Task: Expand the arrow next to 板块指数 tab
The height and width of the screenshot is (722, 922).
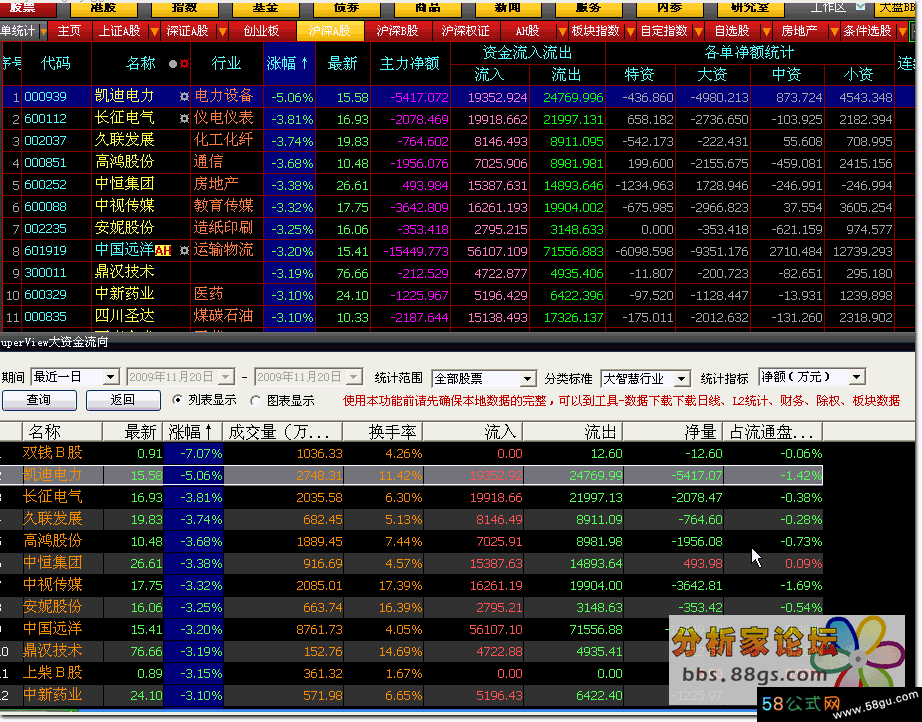Action: tap(630, 31)
